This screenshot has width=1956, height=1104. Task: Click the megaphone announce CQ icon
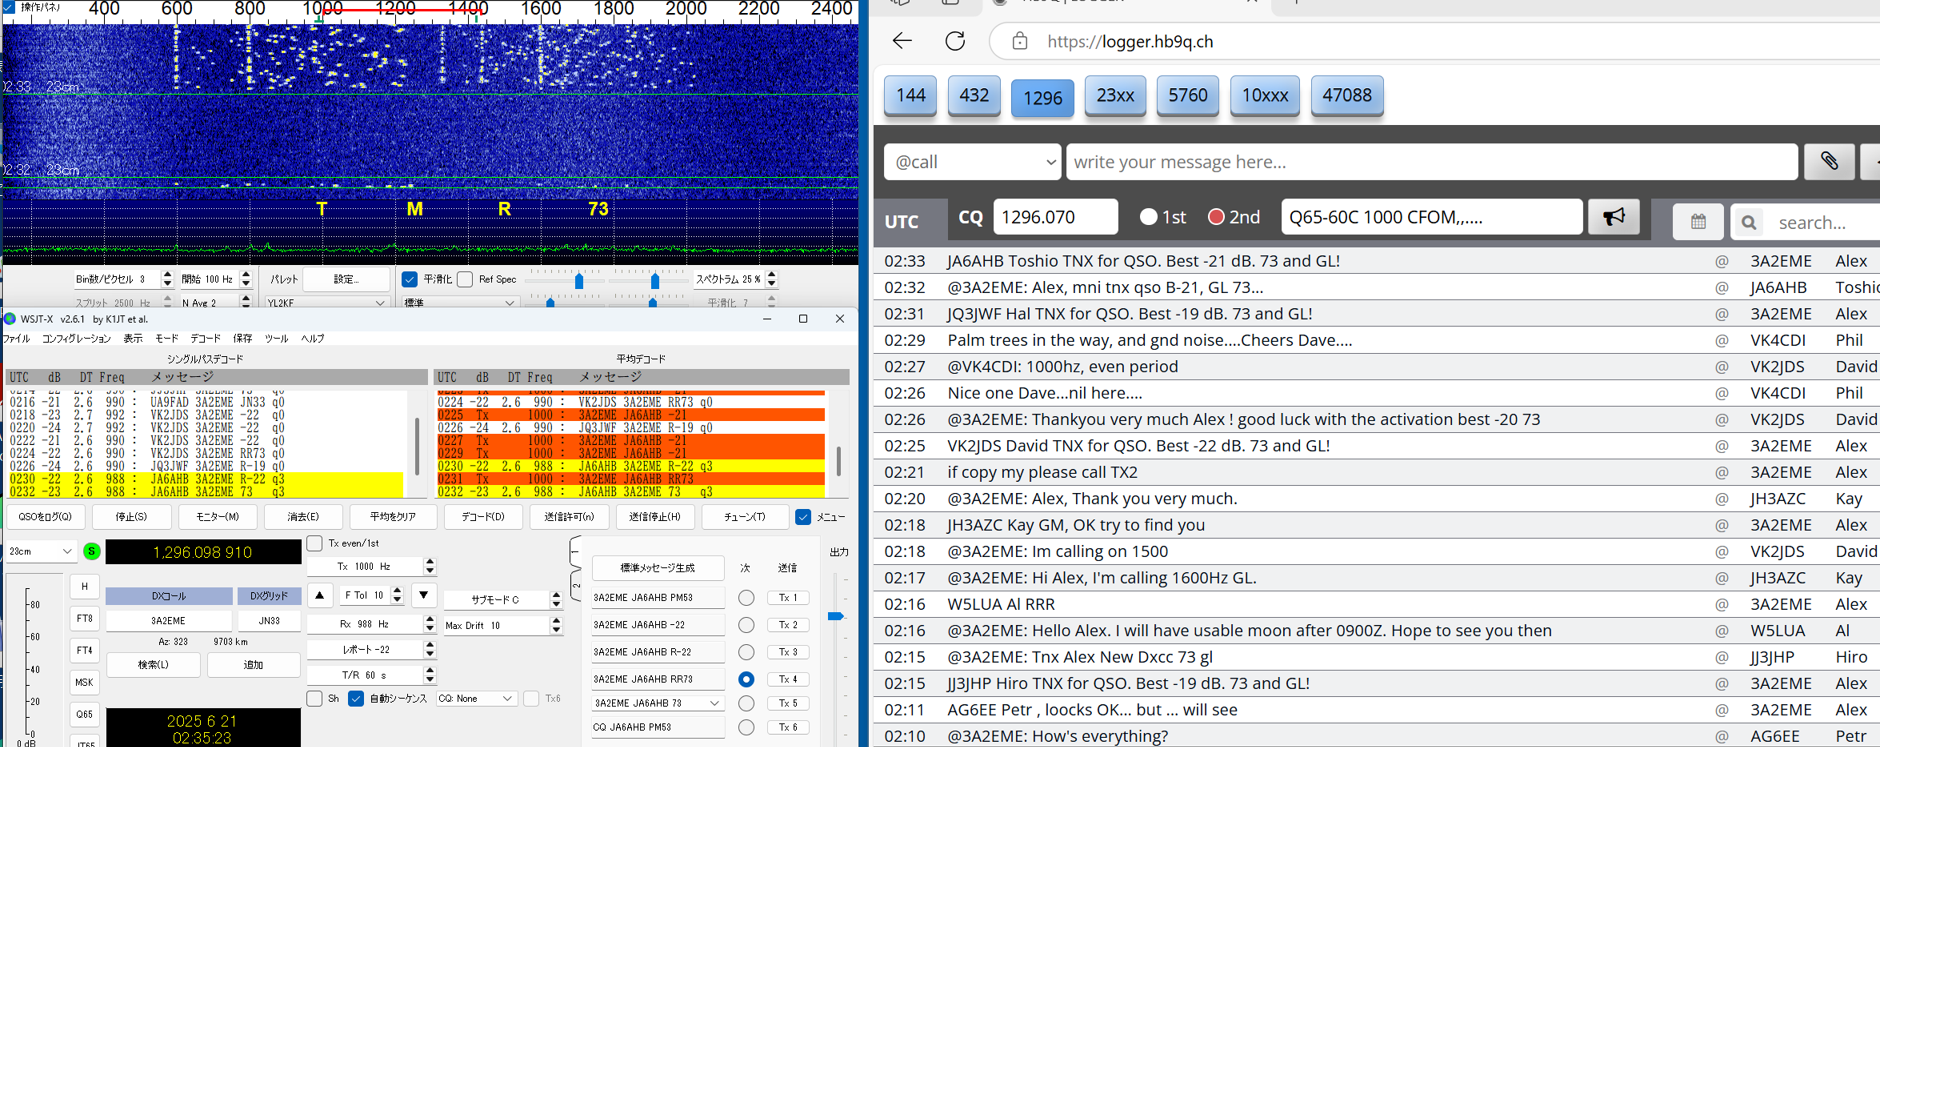(x=1613, y=217)
